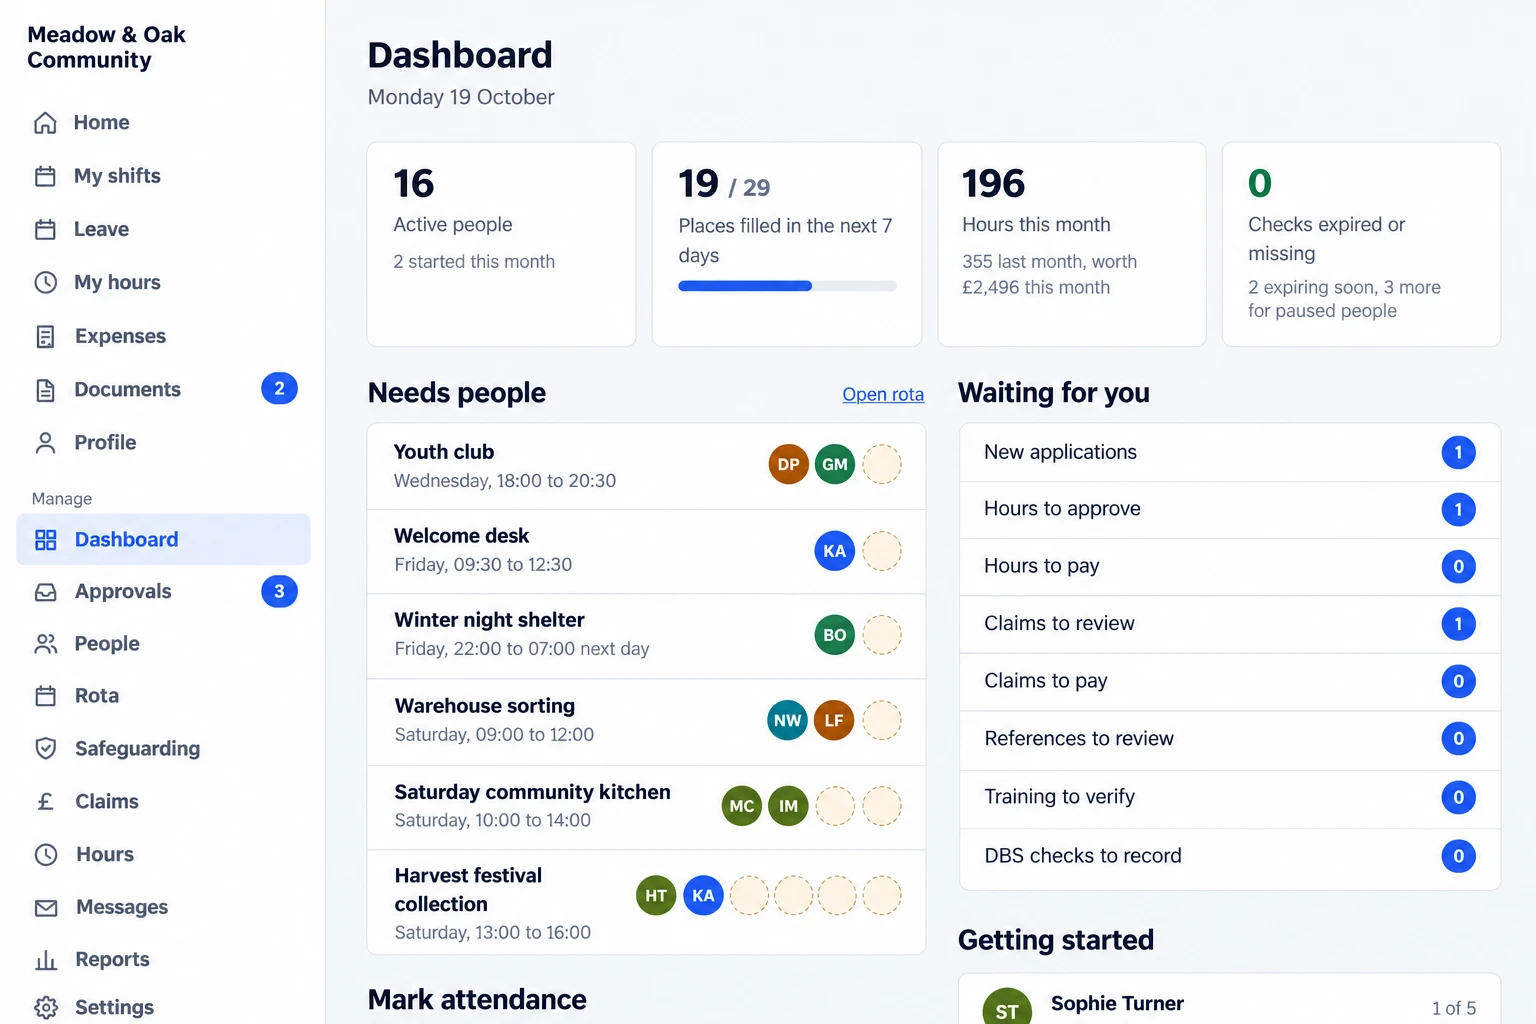
Task: Click the Open rota link
Action: click(x=883, y=394)
